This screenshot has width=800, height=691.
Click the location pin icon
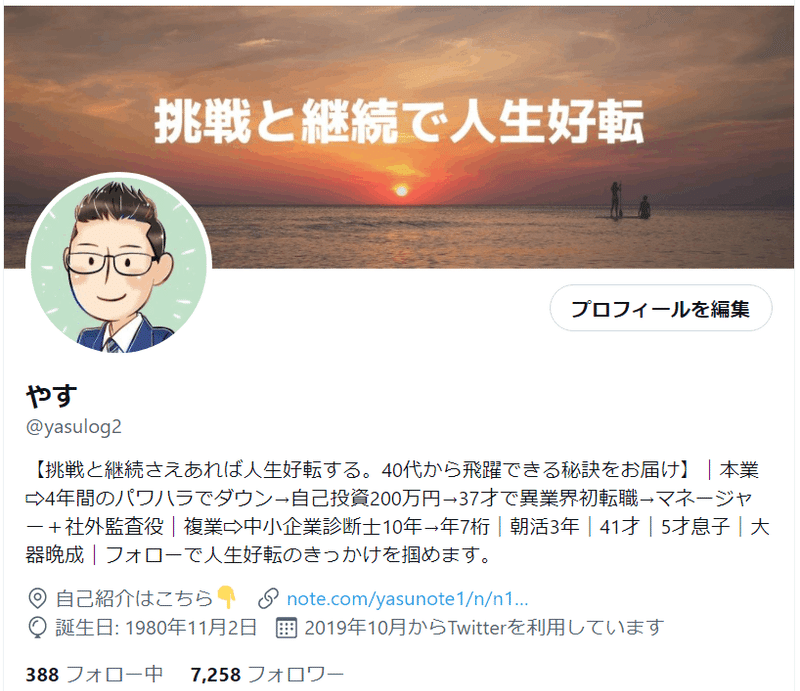(x=37, y=599)
